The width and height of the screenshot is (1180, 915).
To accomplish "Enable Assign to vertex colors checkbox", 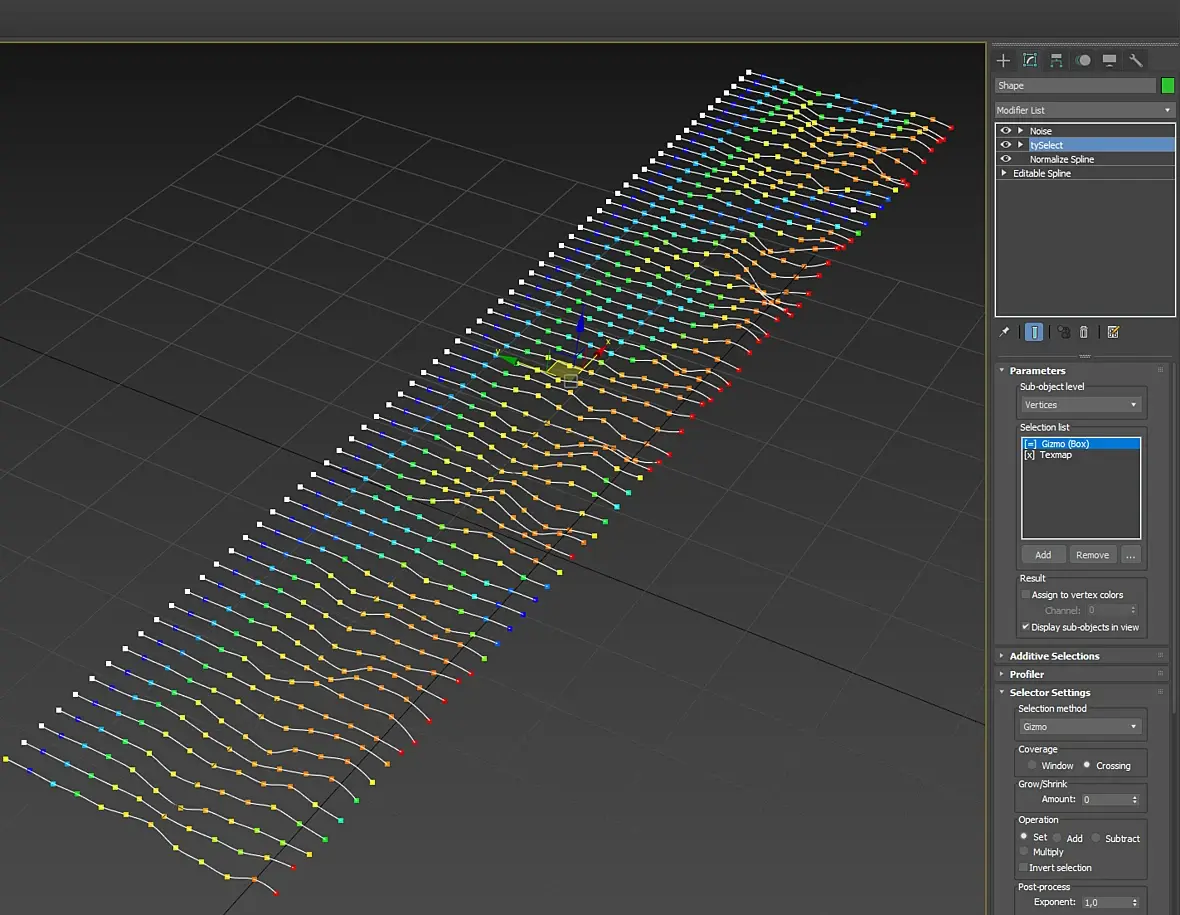I will pos(1025,595).
